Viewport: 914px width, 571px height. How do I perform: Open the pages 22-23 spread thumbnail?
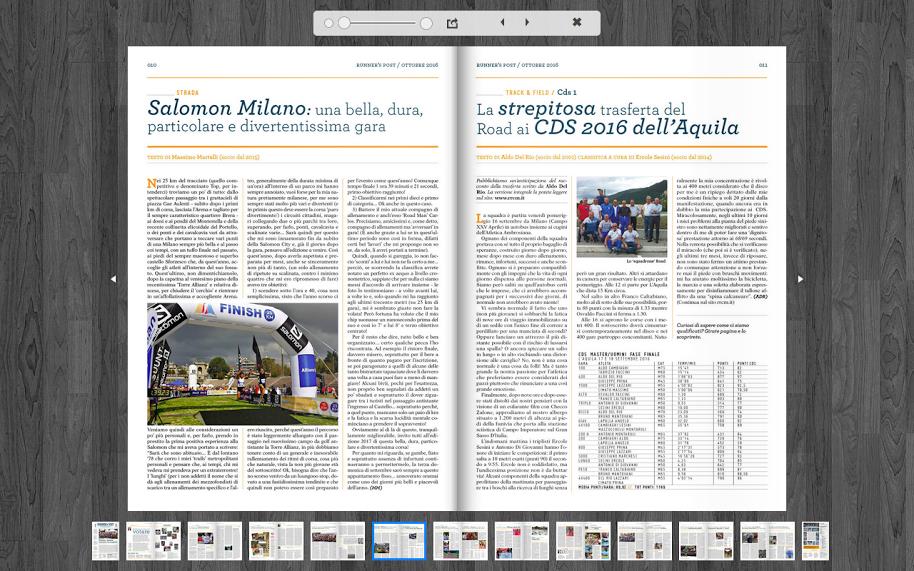[768, 541]
